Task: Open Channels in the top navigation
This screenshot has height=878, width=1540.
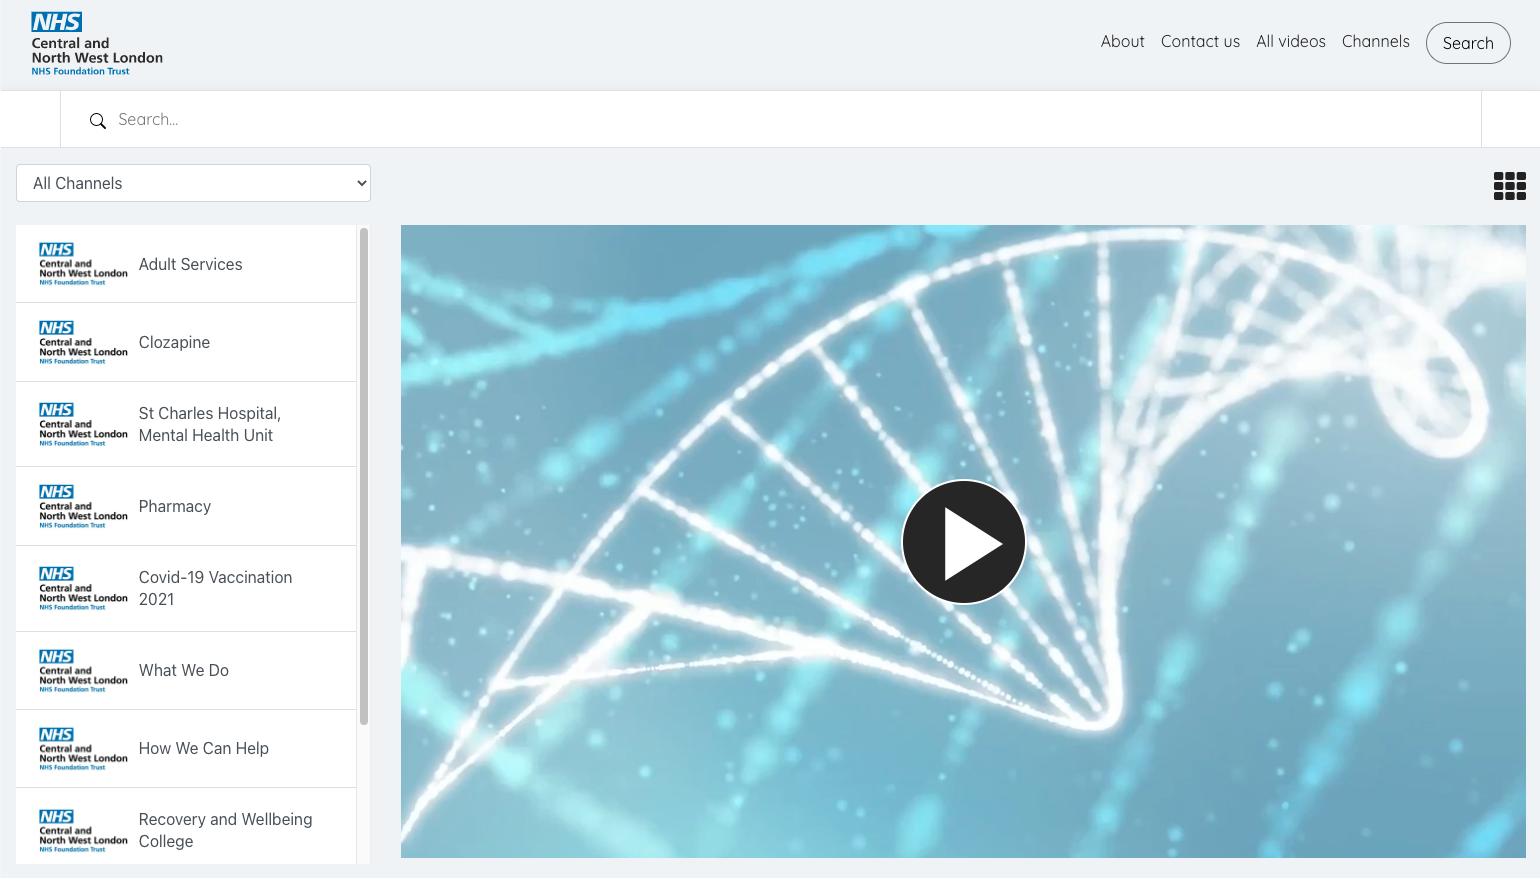Action: (1375, 42)
